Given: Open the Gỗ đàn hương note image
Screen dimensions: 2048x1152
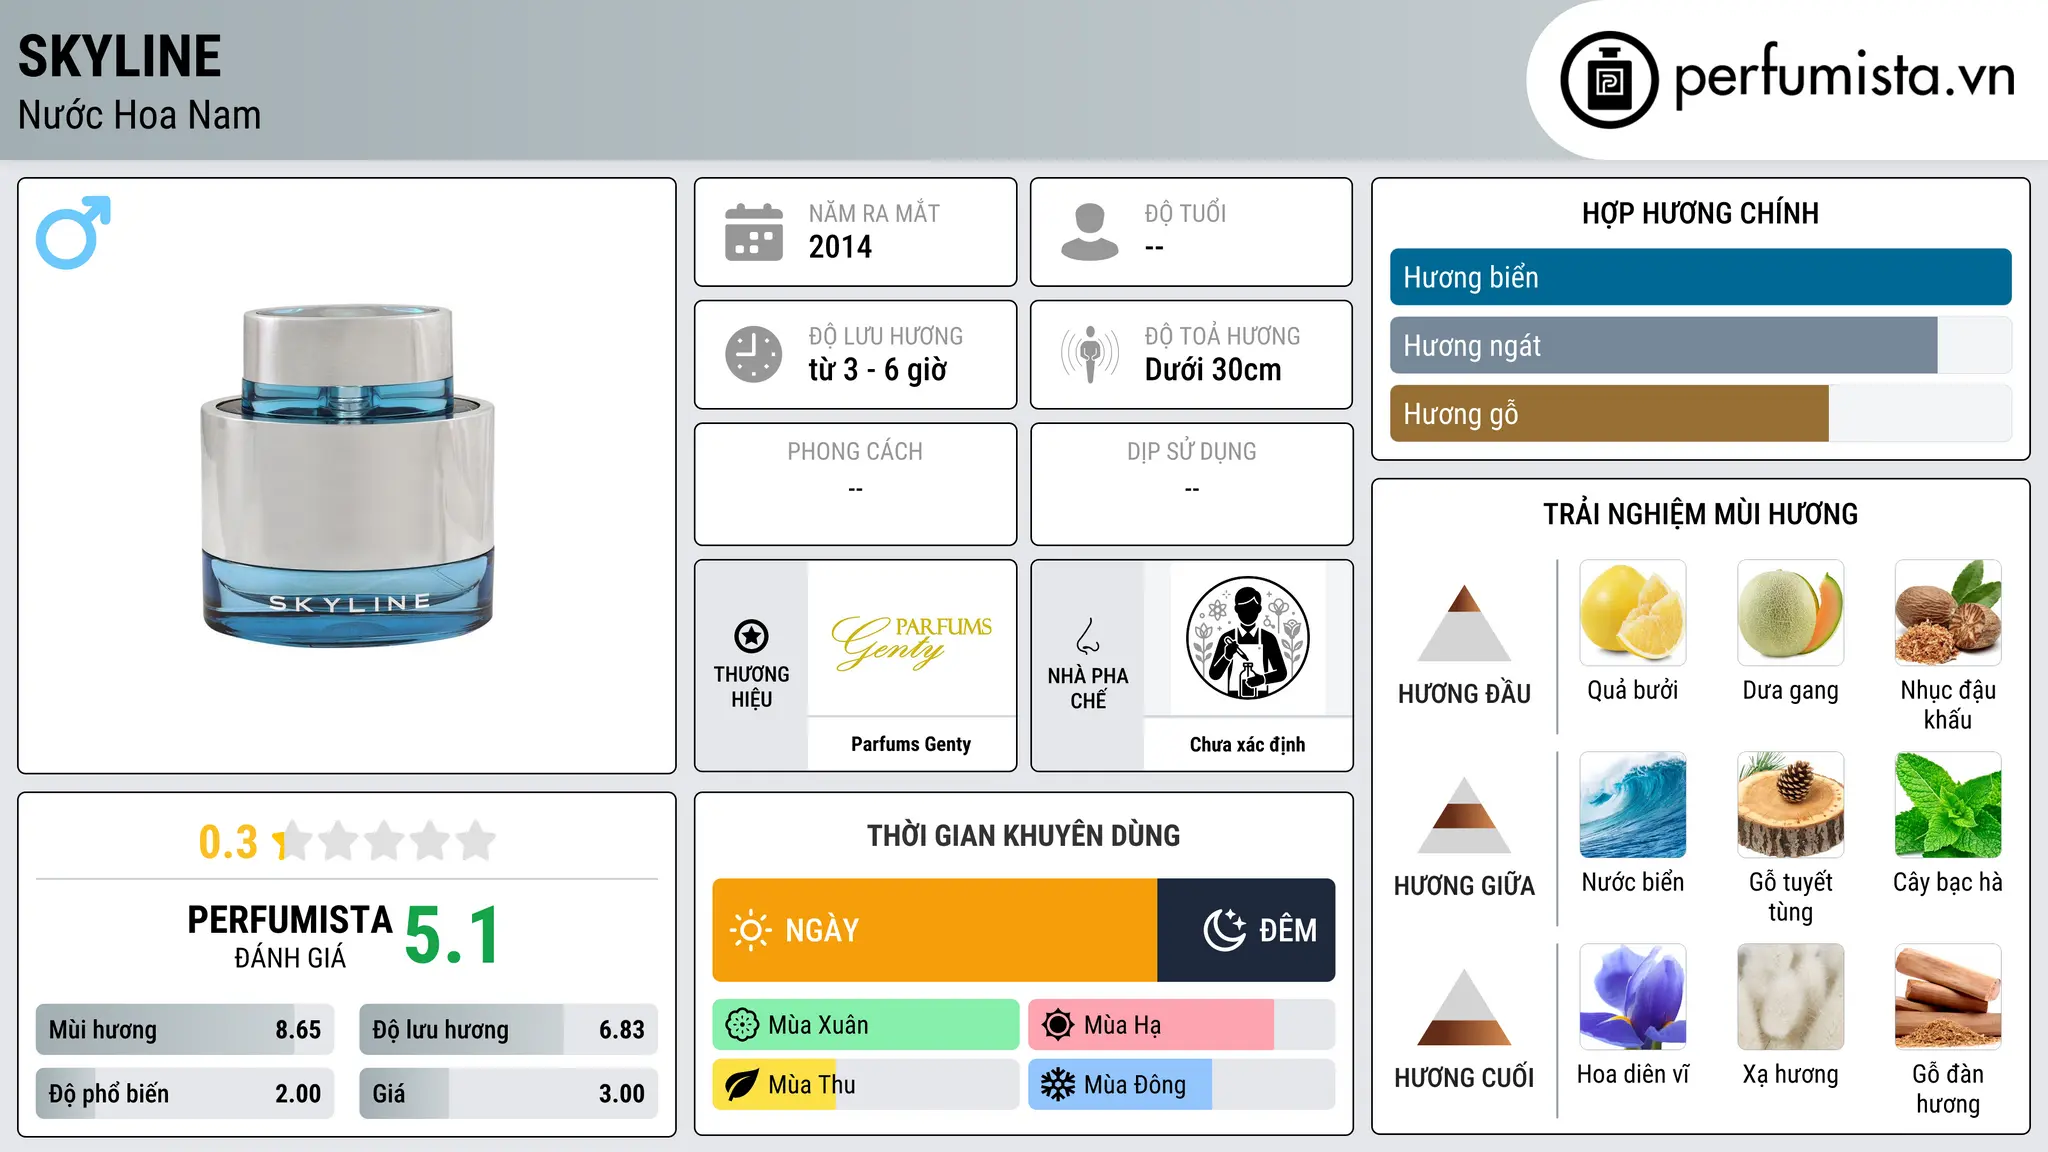Looking at the screenshot, I should (x=1948, y=997).
